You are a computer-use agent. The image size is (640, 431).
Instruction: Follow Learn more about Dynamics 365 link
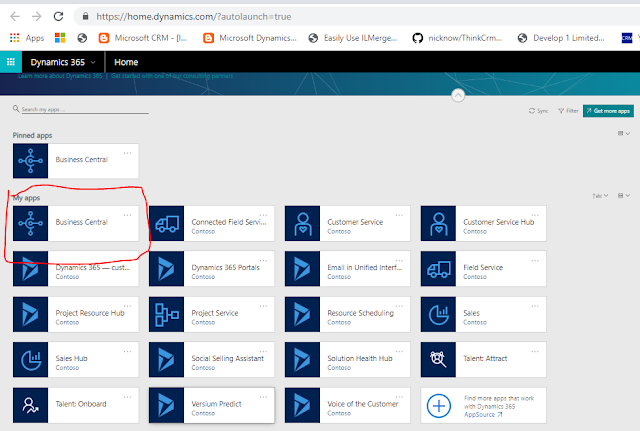pyautogui.click(x=60, y=76)
